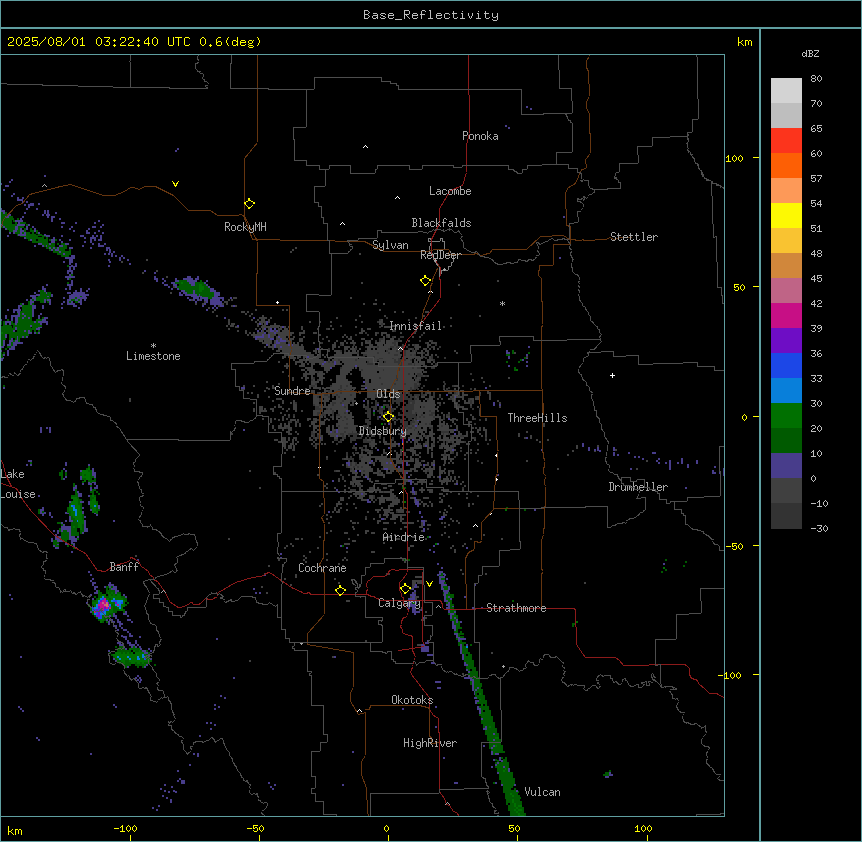Click the yellow diamond marker above Calgary label
862x842 pixels.
pyautogui.click(x=405, y=589)
